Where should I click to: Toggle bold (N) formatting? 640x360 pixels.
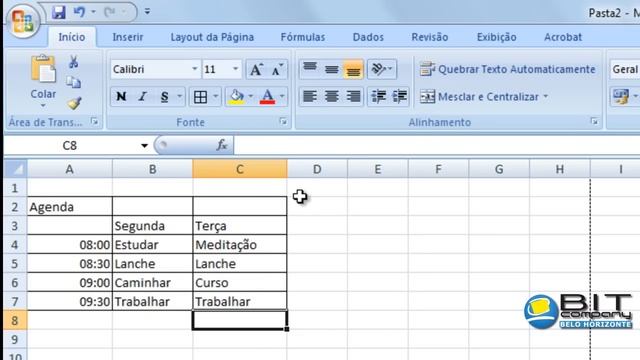click(121, 97)
